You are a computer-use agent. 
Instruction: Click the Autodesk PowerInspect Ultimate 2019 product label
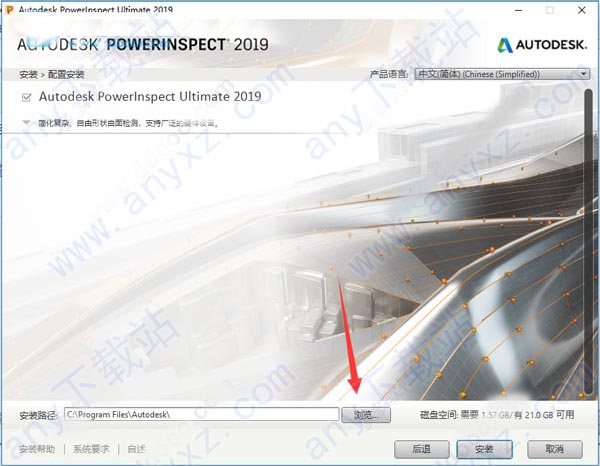(x=150, y=96)
